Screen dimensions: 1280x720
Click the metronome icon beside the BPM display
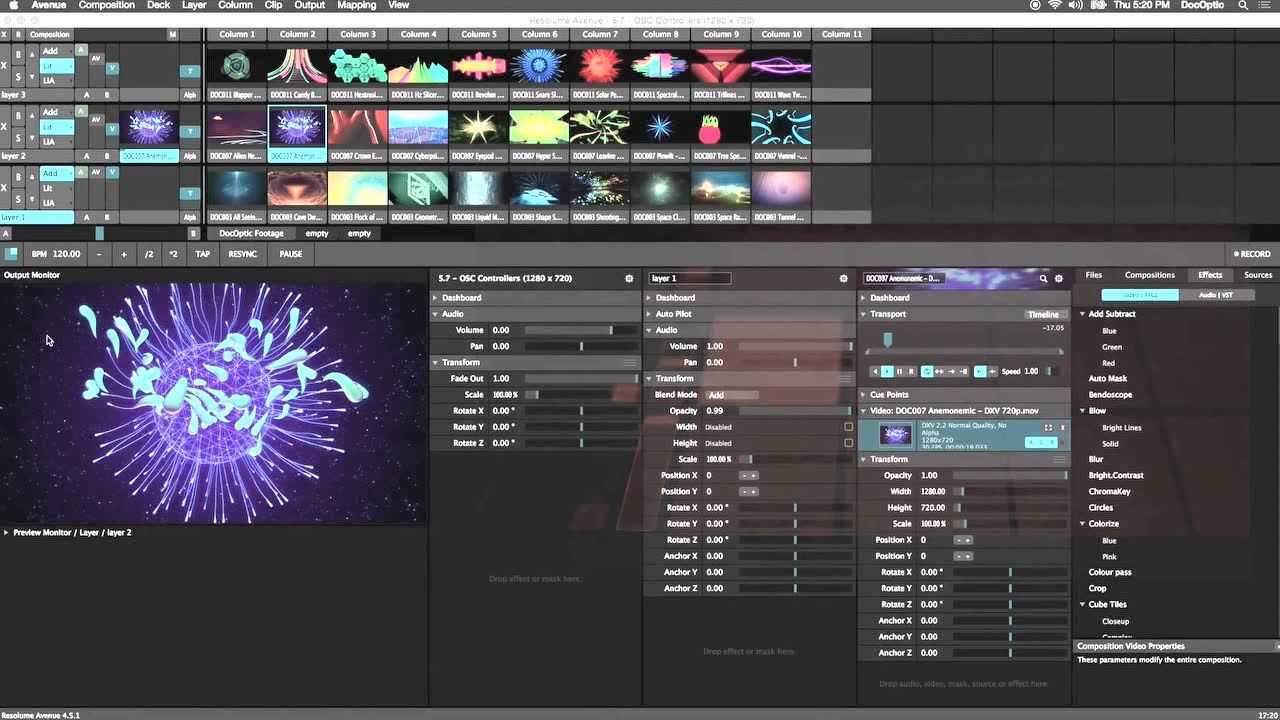(12, 254)
